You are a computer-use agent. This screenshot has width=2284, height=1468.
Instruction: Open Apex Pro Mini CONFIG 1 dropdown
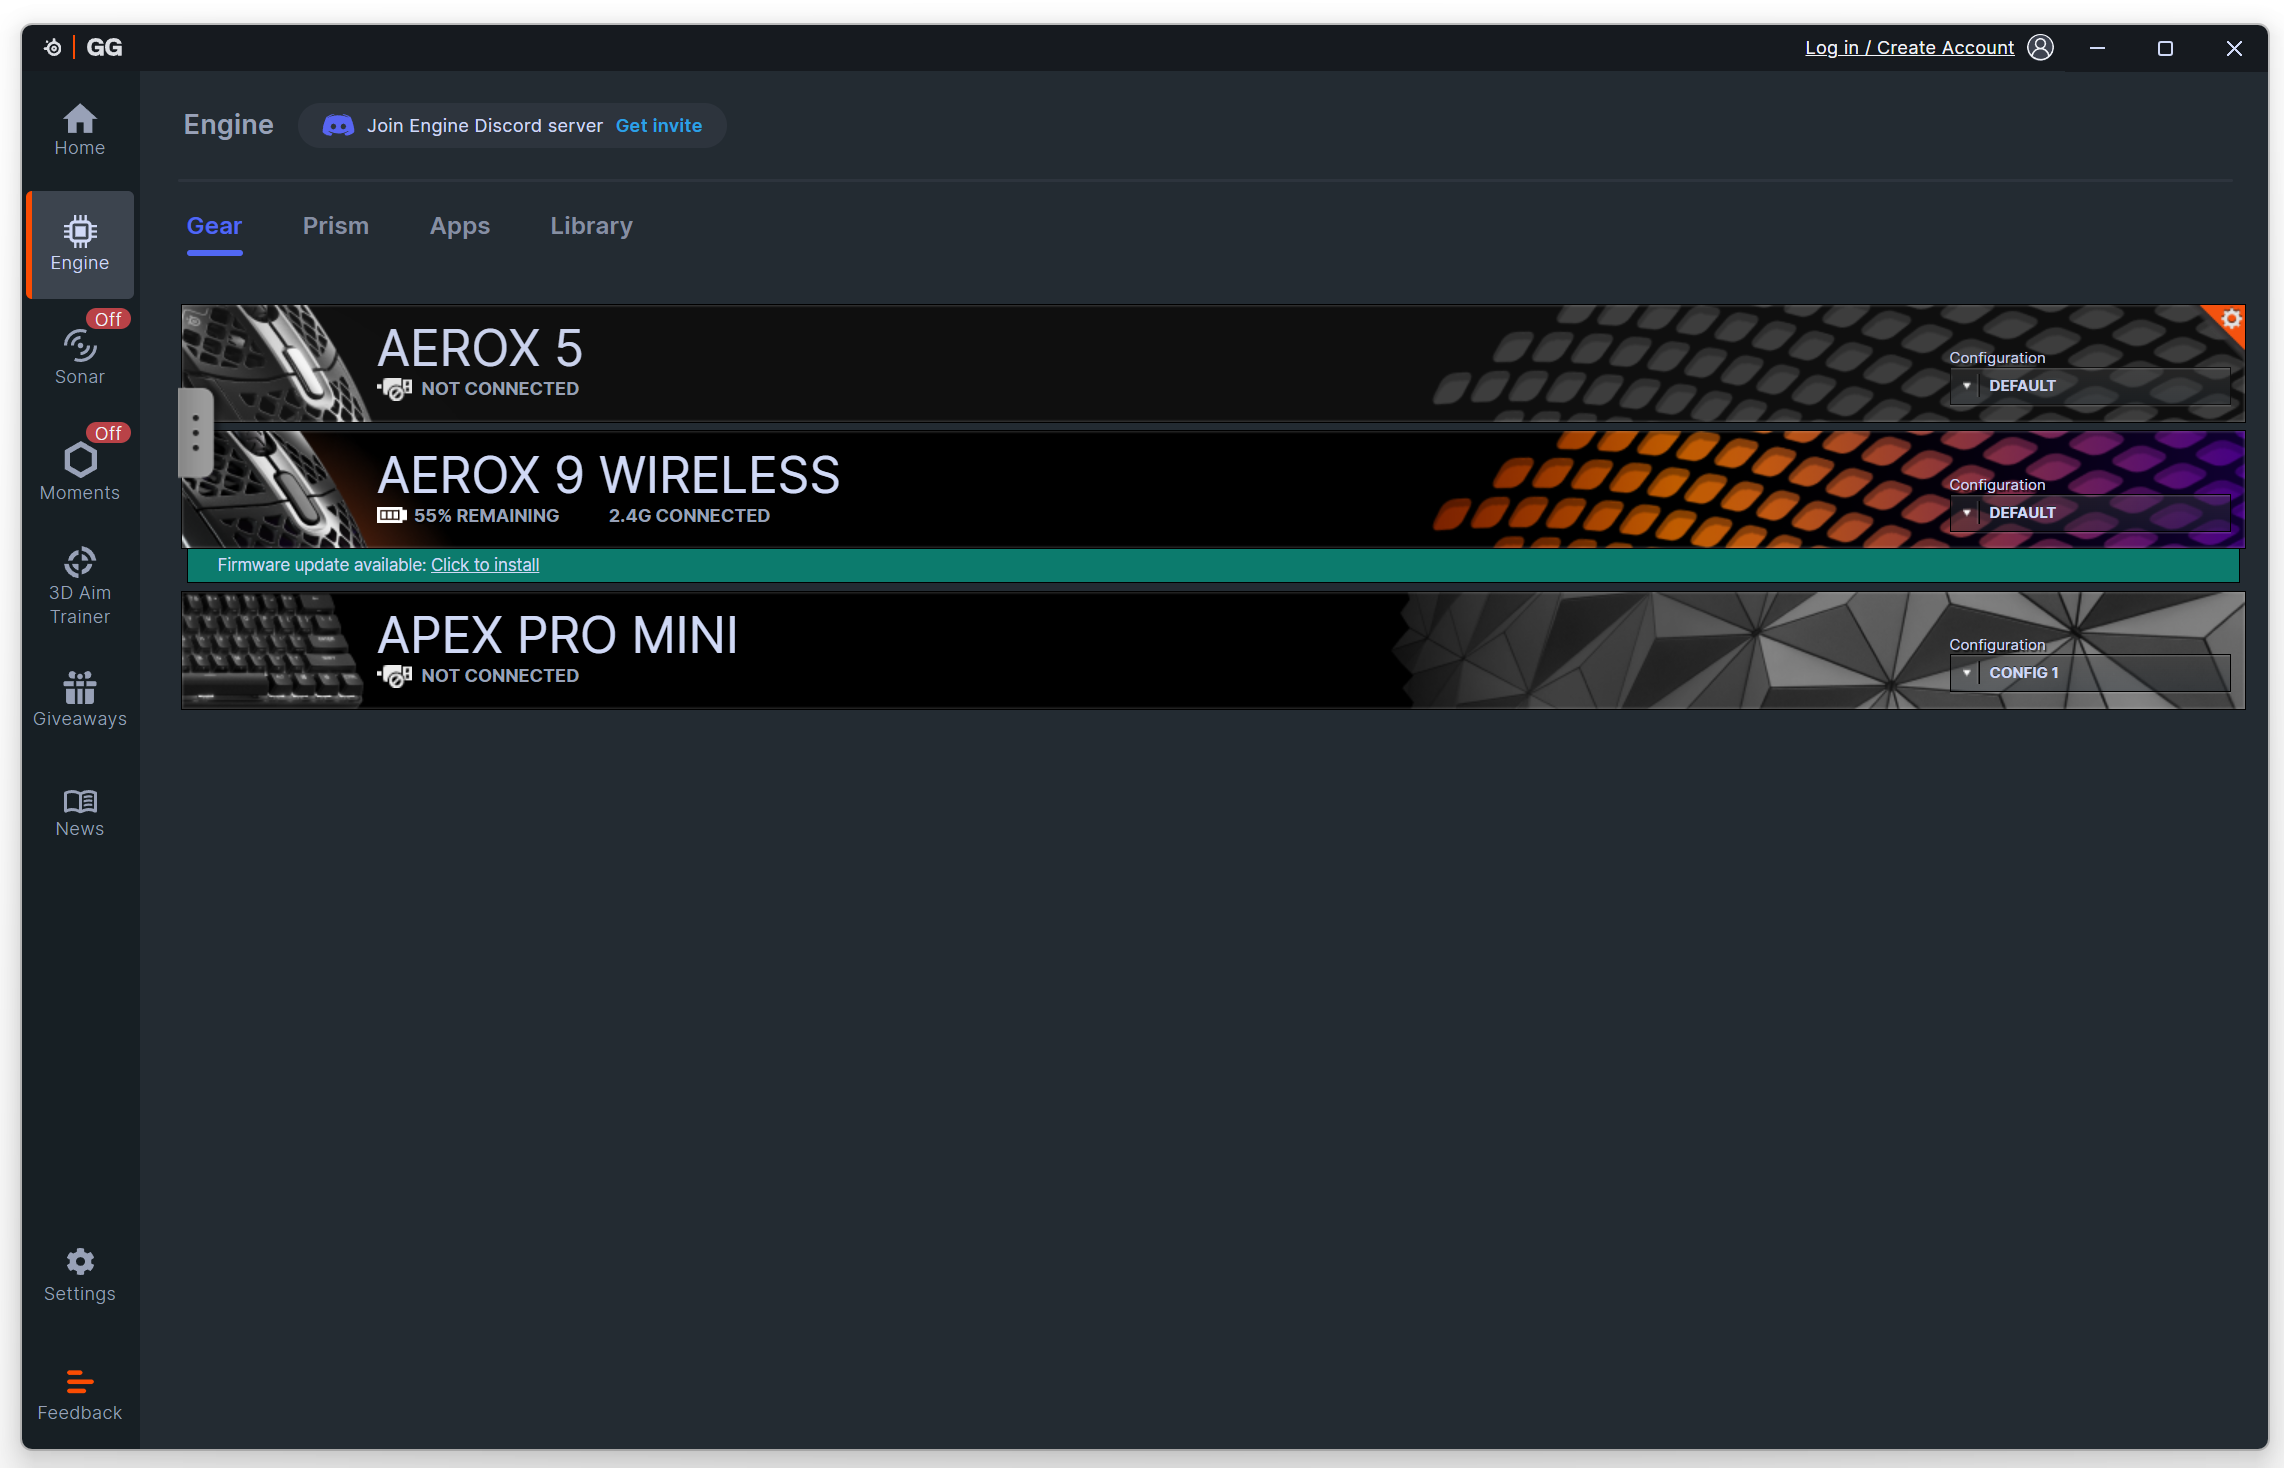click(x=2088, y=673)
